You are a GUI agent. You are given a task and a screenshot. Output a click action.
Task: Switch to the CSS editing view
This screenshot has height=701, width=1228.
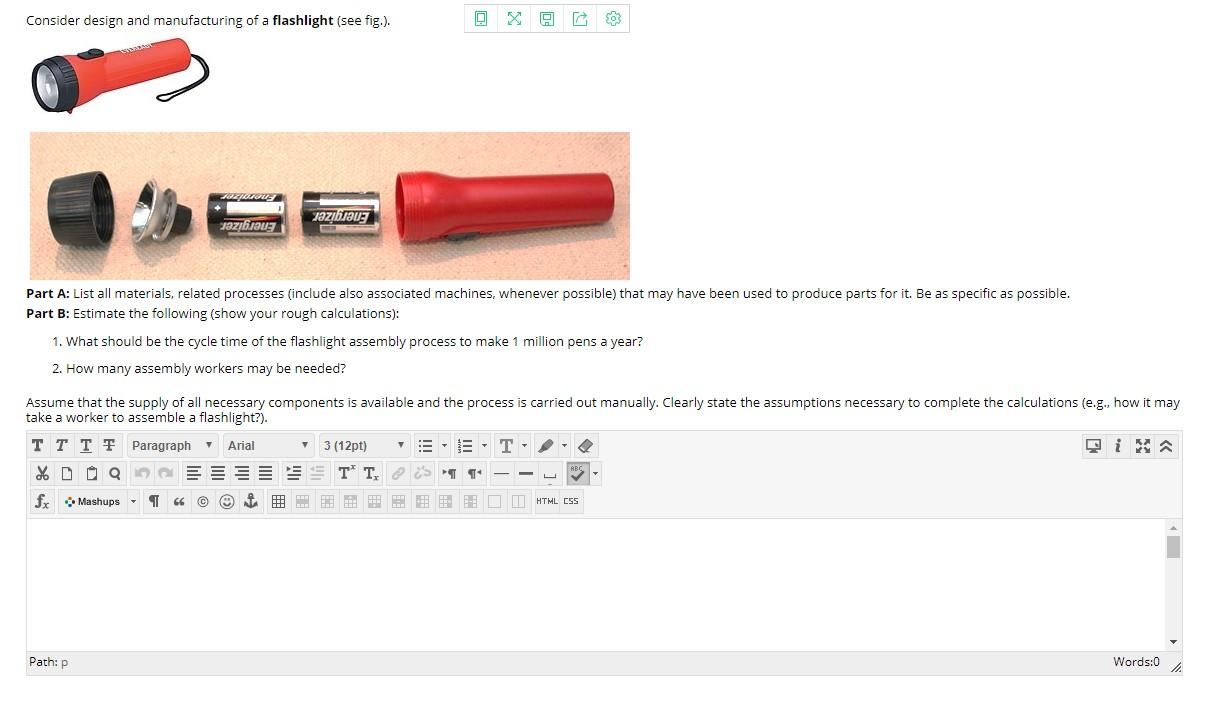click(570, 501)
